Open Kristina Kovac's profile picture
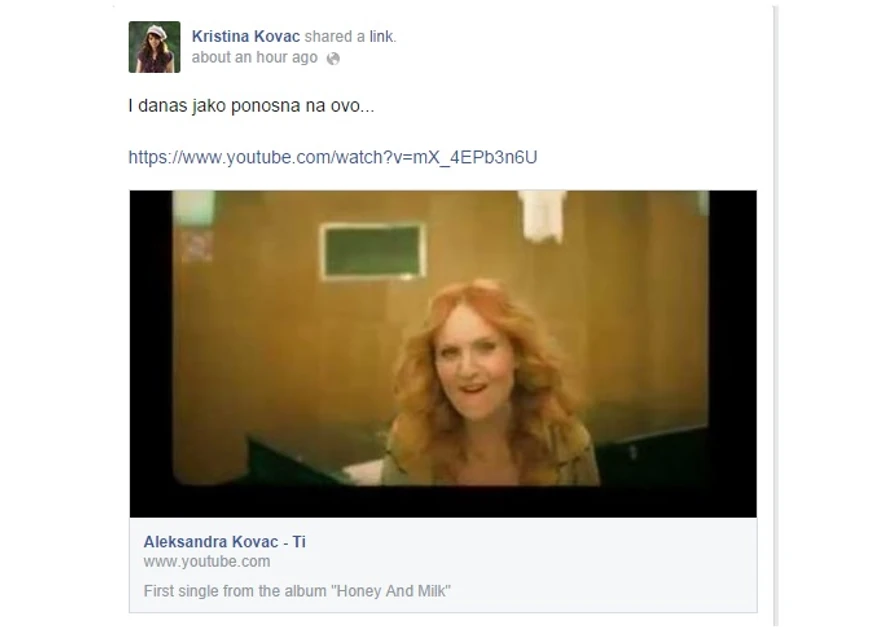 [x=154, y=47]
